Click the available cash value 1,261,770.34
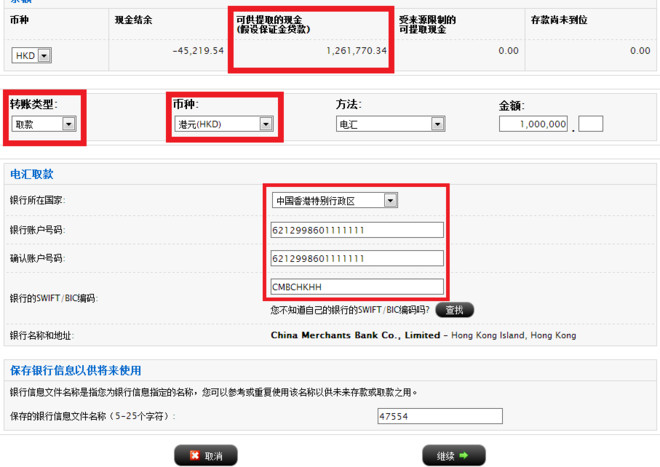Screen dimensions: 660x467 357,51
